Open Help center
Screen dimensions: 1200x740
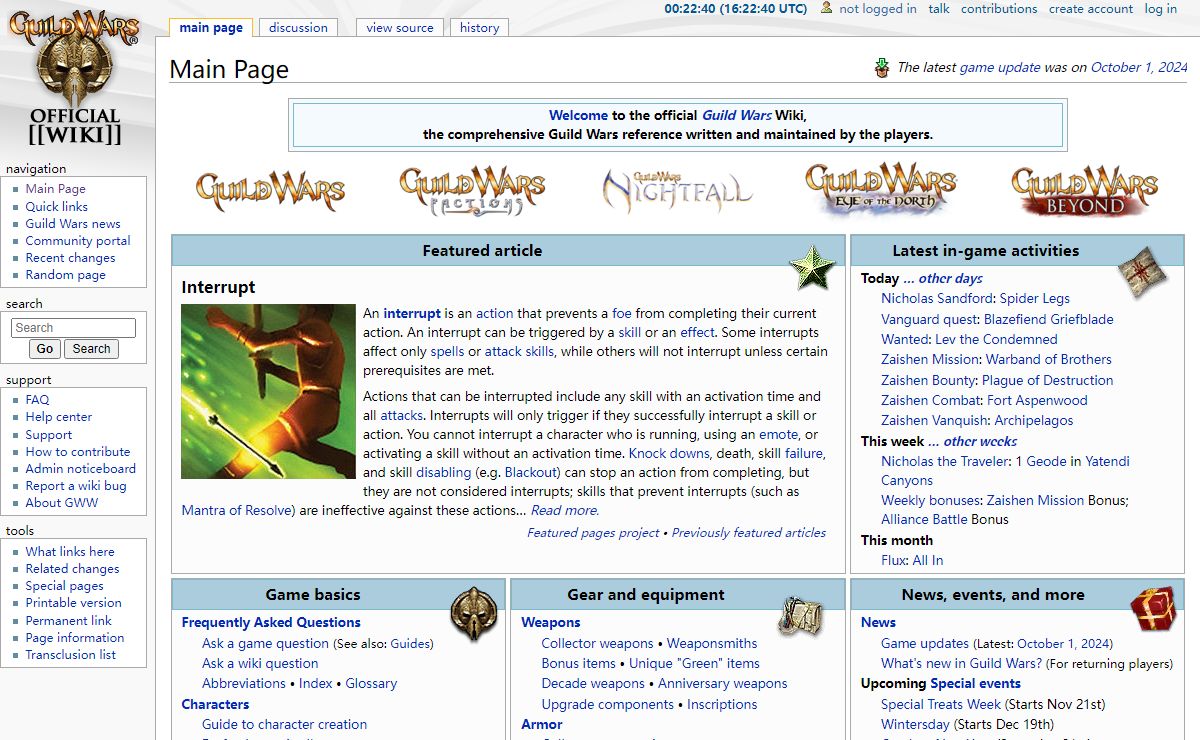click(x=59, y=417)
